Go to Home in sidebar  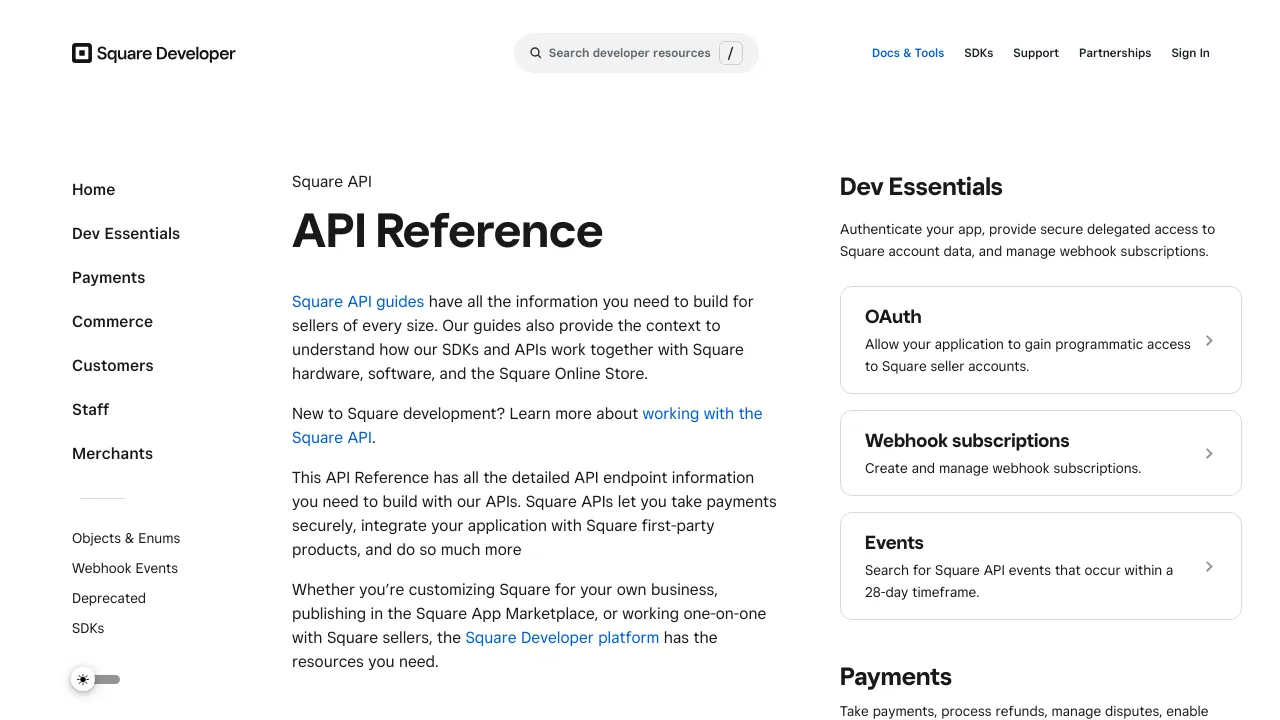(x=94, y=190)
